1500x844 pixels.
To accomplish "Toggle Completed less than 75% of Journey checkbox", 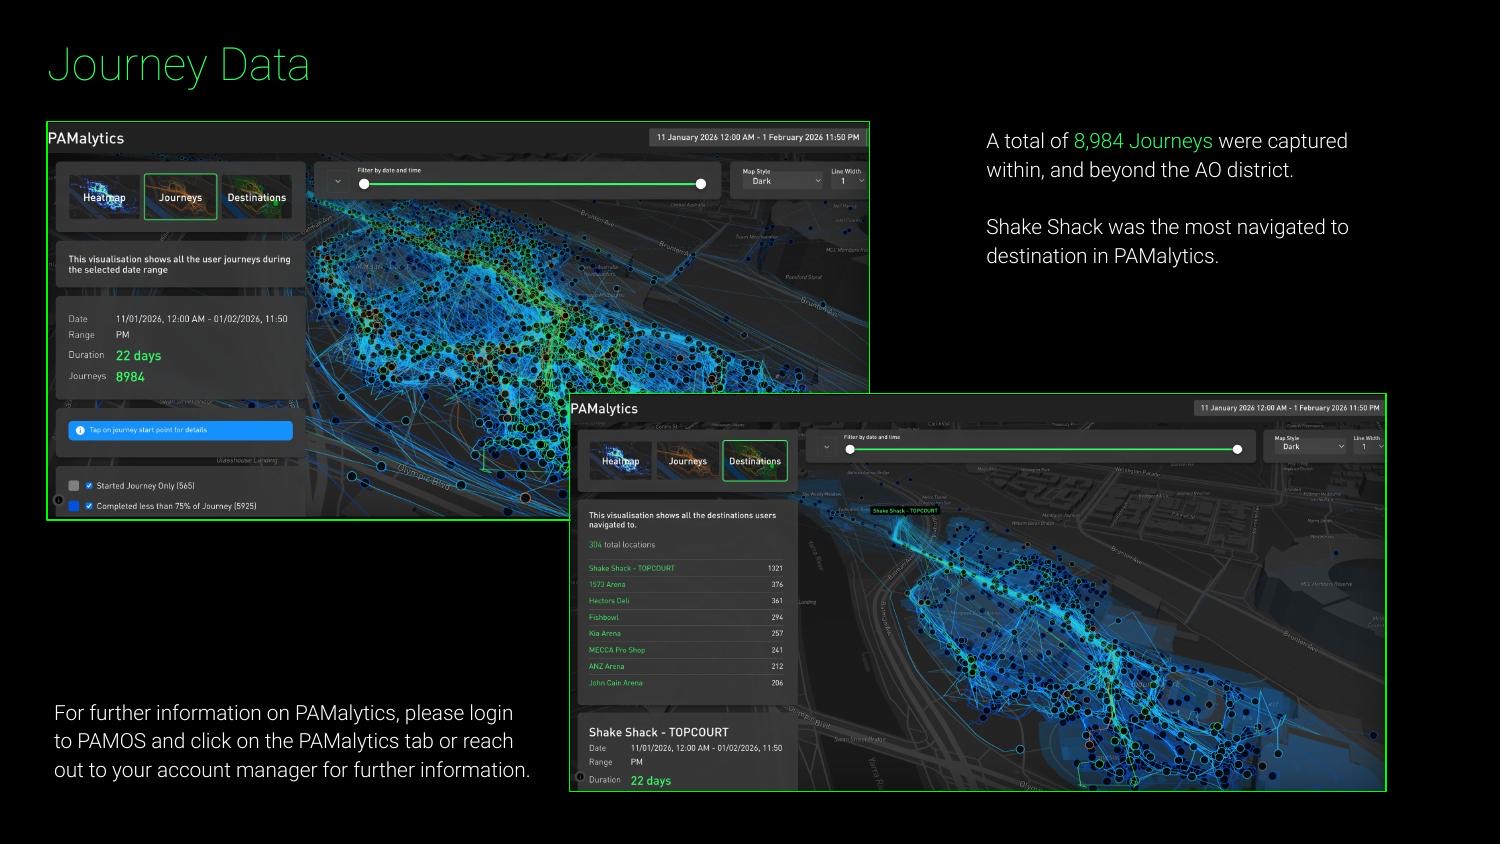I will pos(89,506).
